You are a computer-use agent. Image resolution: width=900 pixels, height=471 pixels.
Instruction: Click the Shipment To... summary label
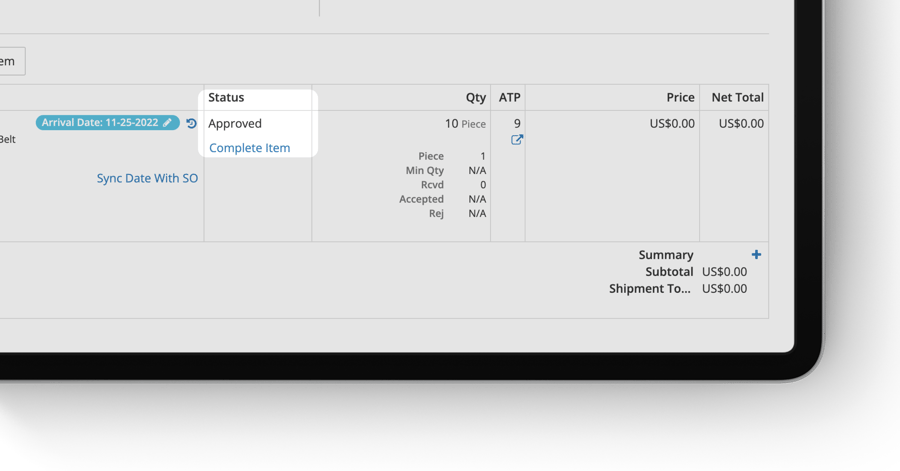(x=650, y=289)
